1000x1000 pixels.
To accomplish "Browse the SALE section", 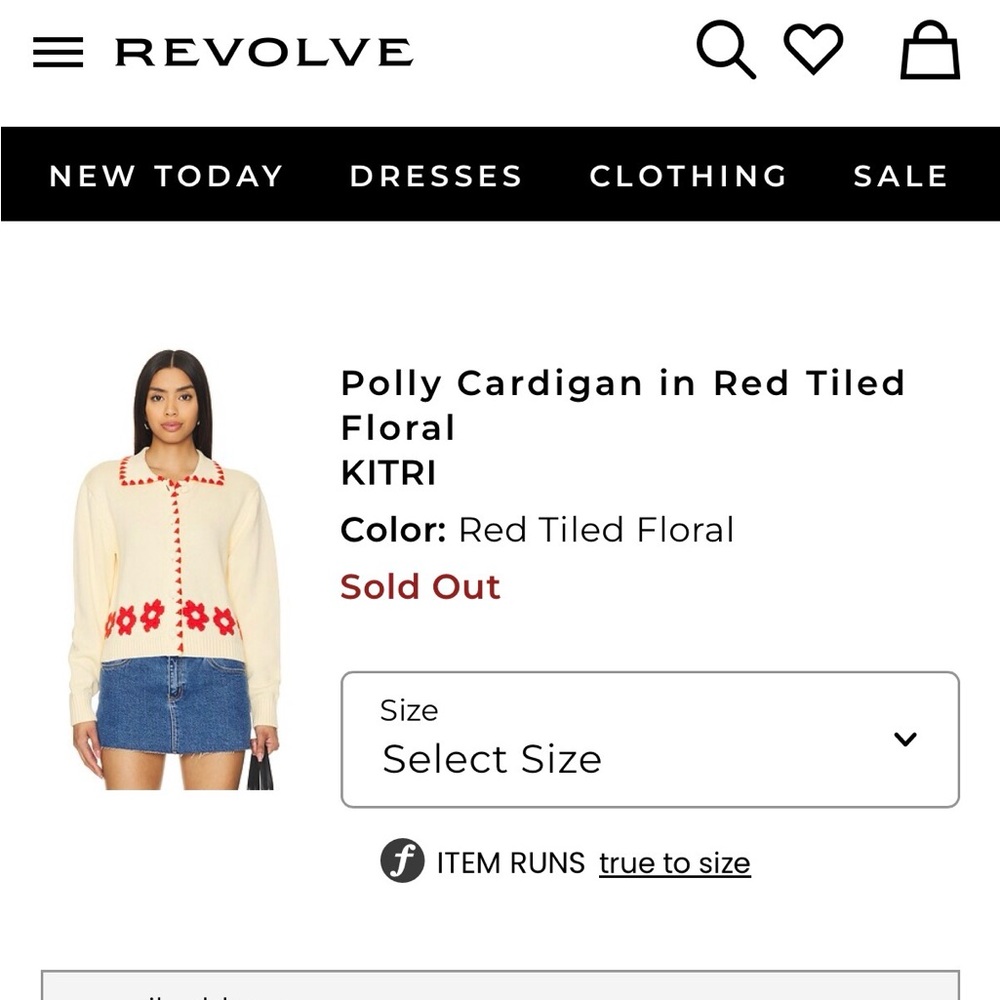I will (901, 175).
